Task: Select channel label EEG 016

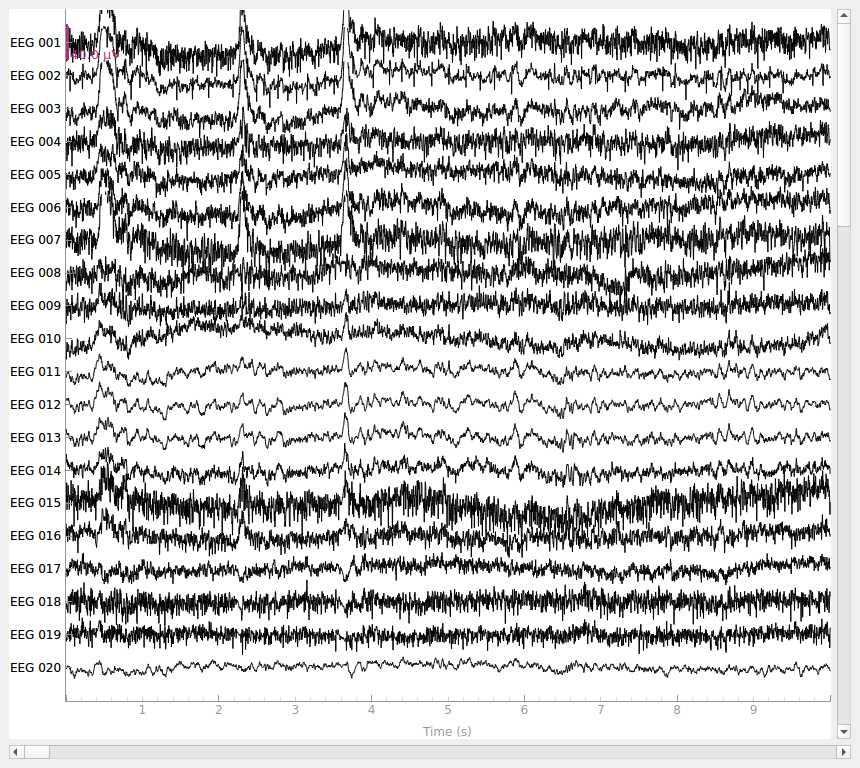Action: tap(36, 535)
